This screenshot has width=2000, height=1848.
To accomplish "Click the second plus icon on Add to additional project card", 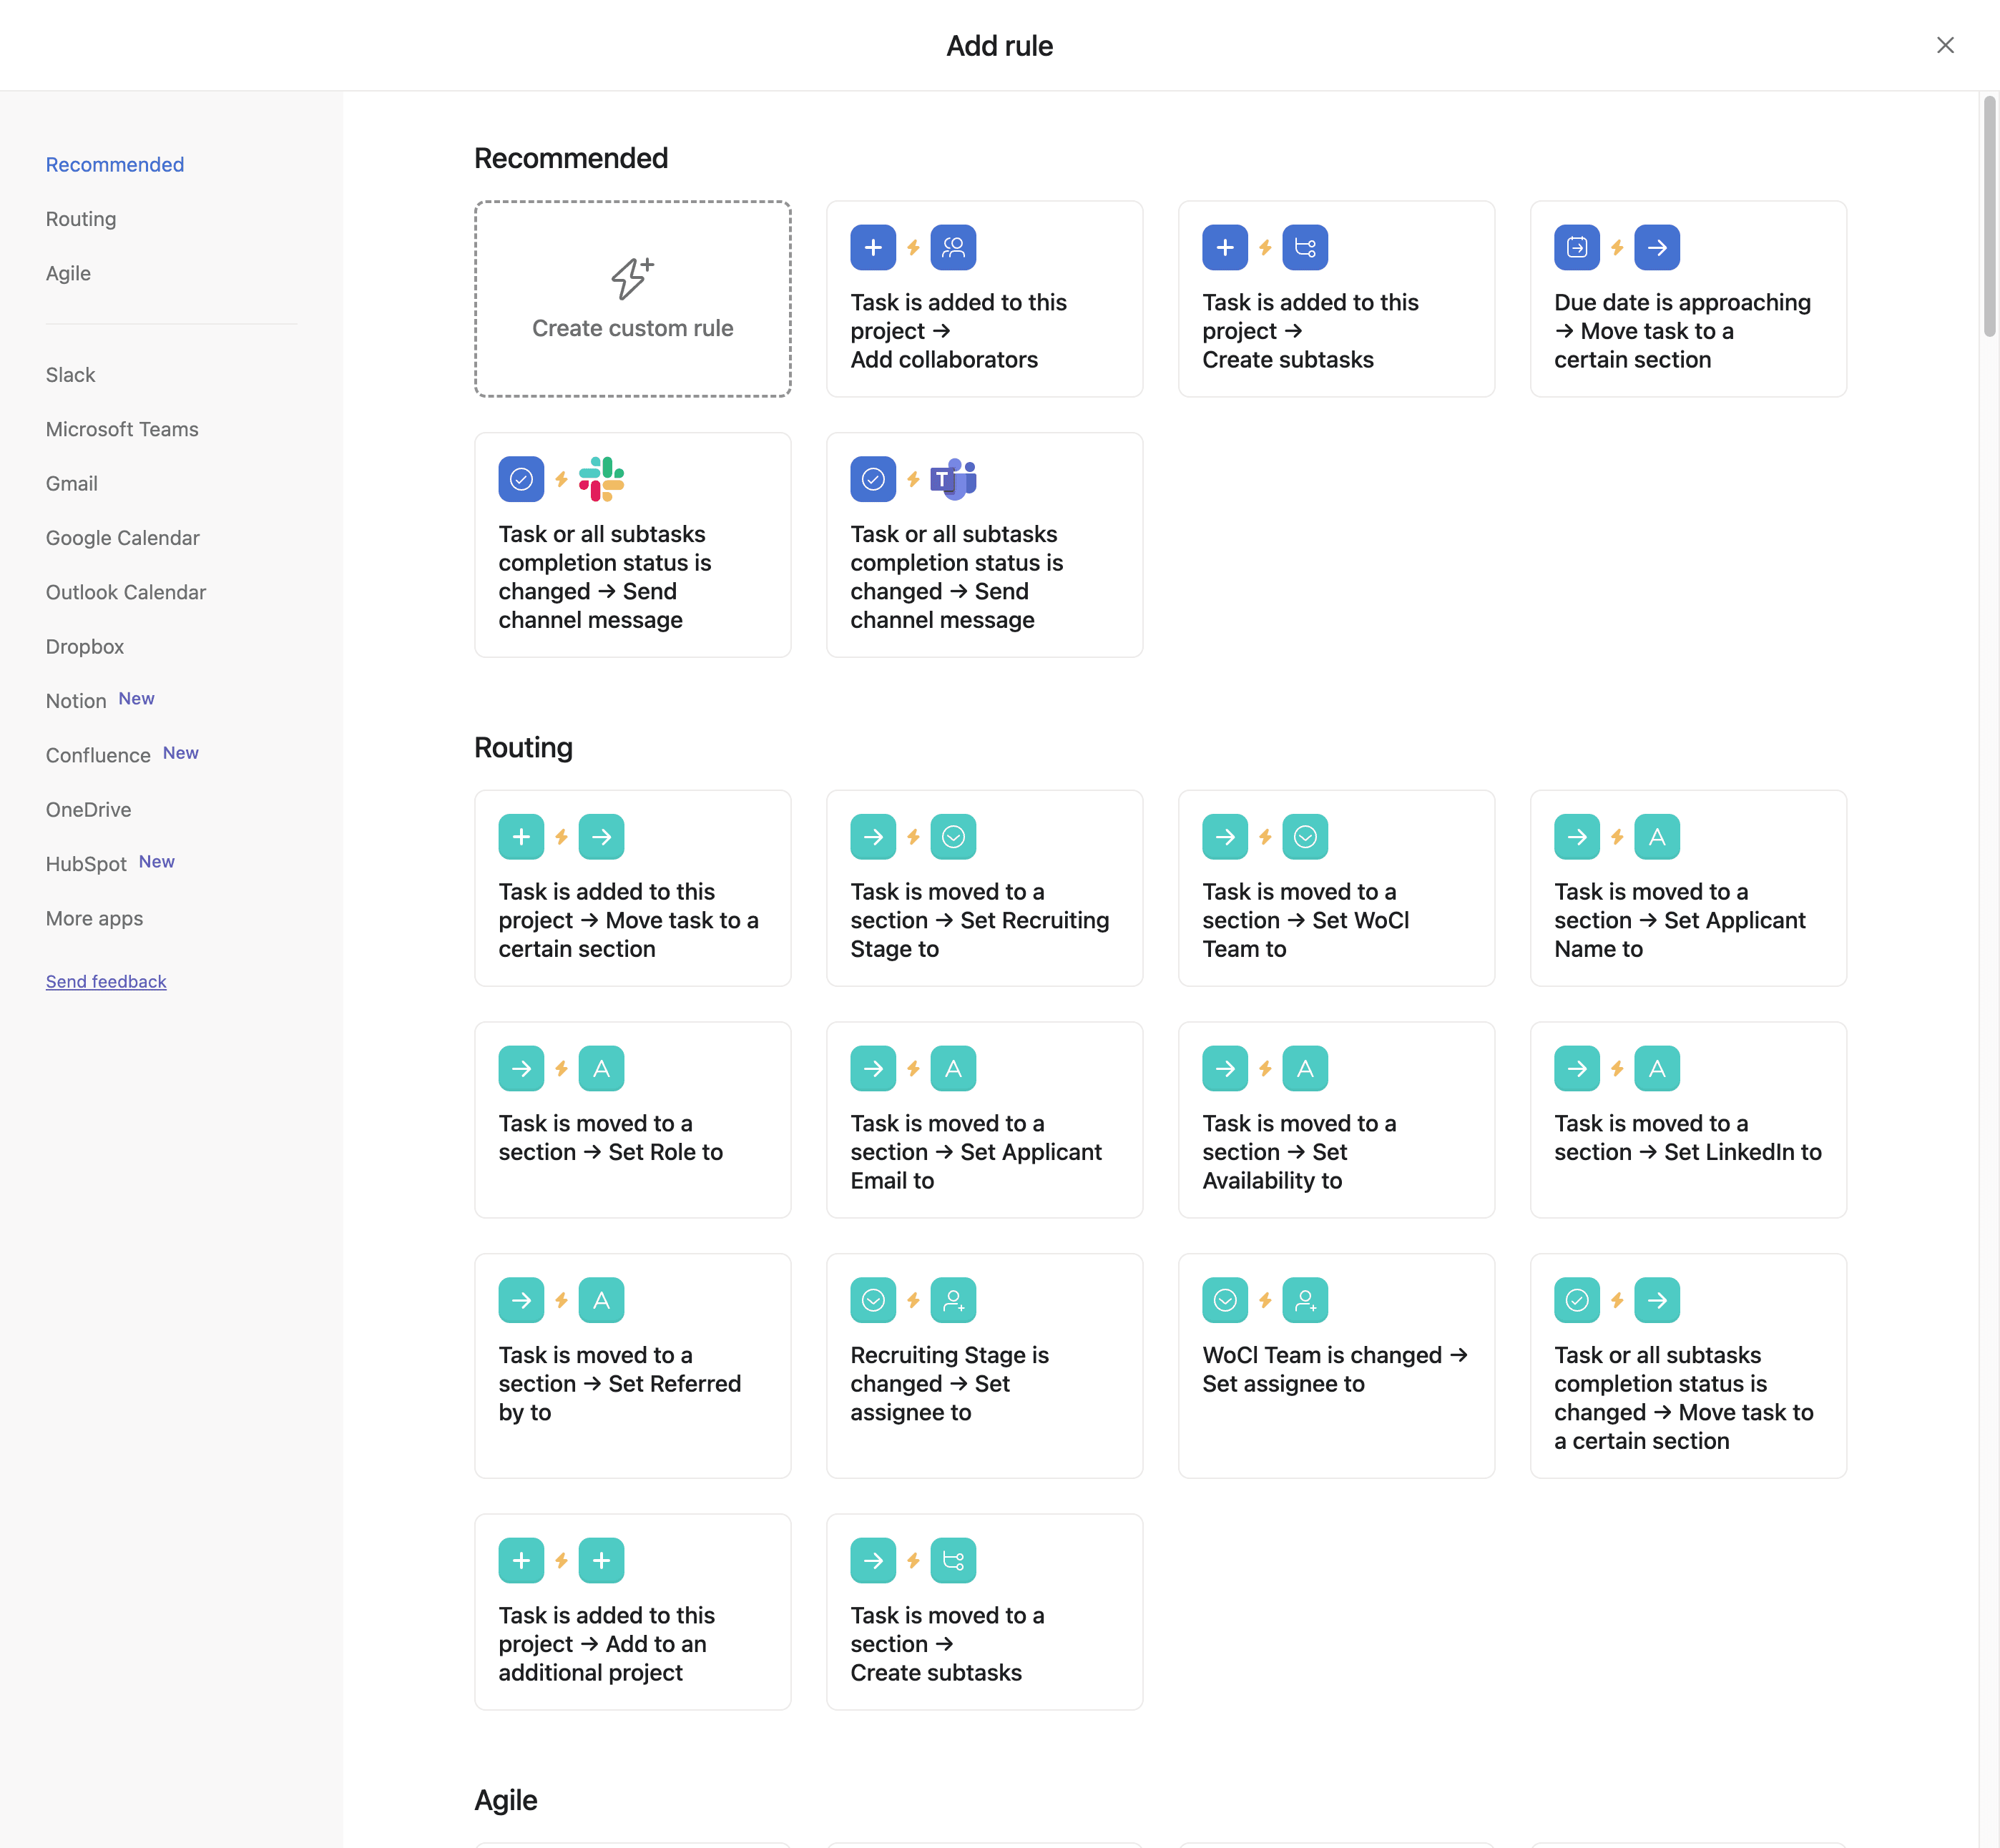I will [601, 1561].
